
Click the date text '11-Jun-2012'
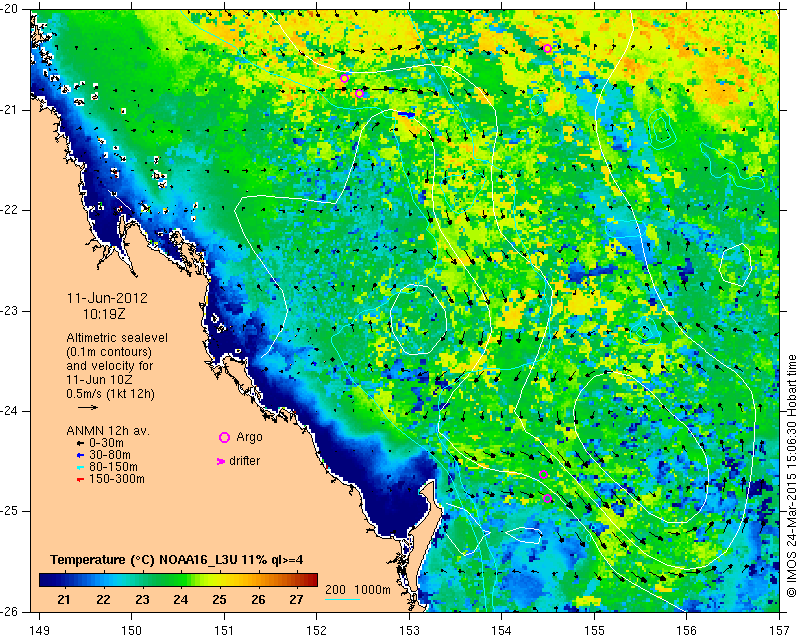pos(107,298)
